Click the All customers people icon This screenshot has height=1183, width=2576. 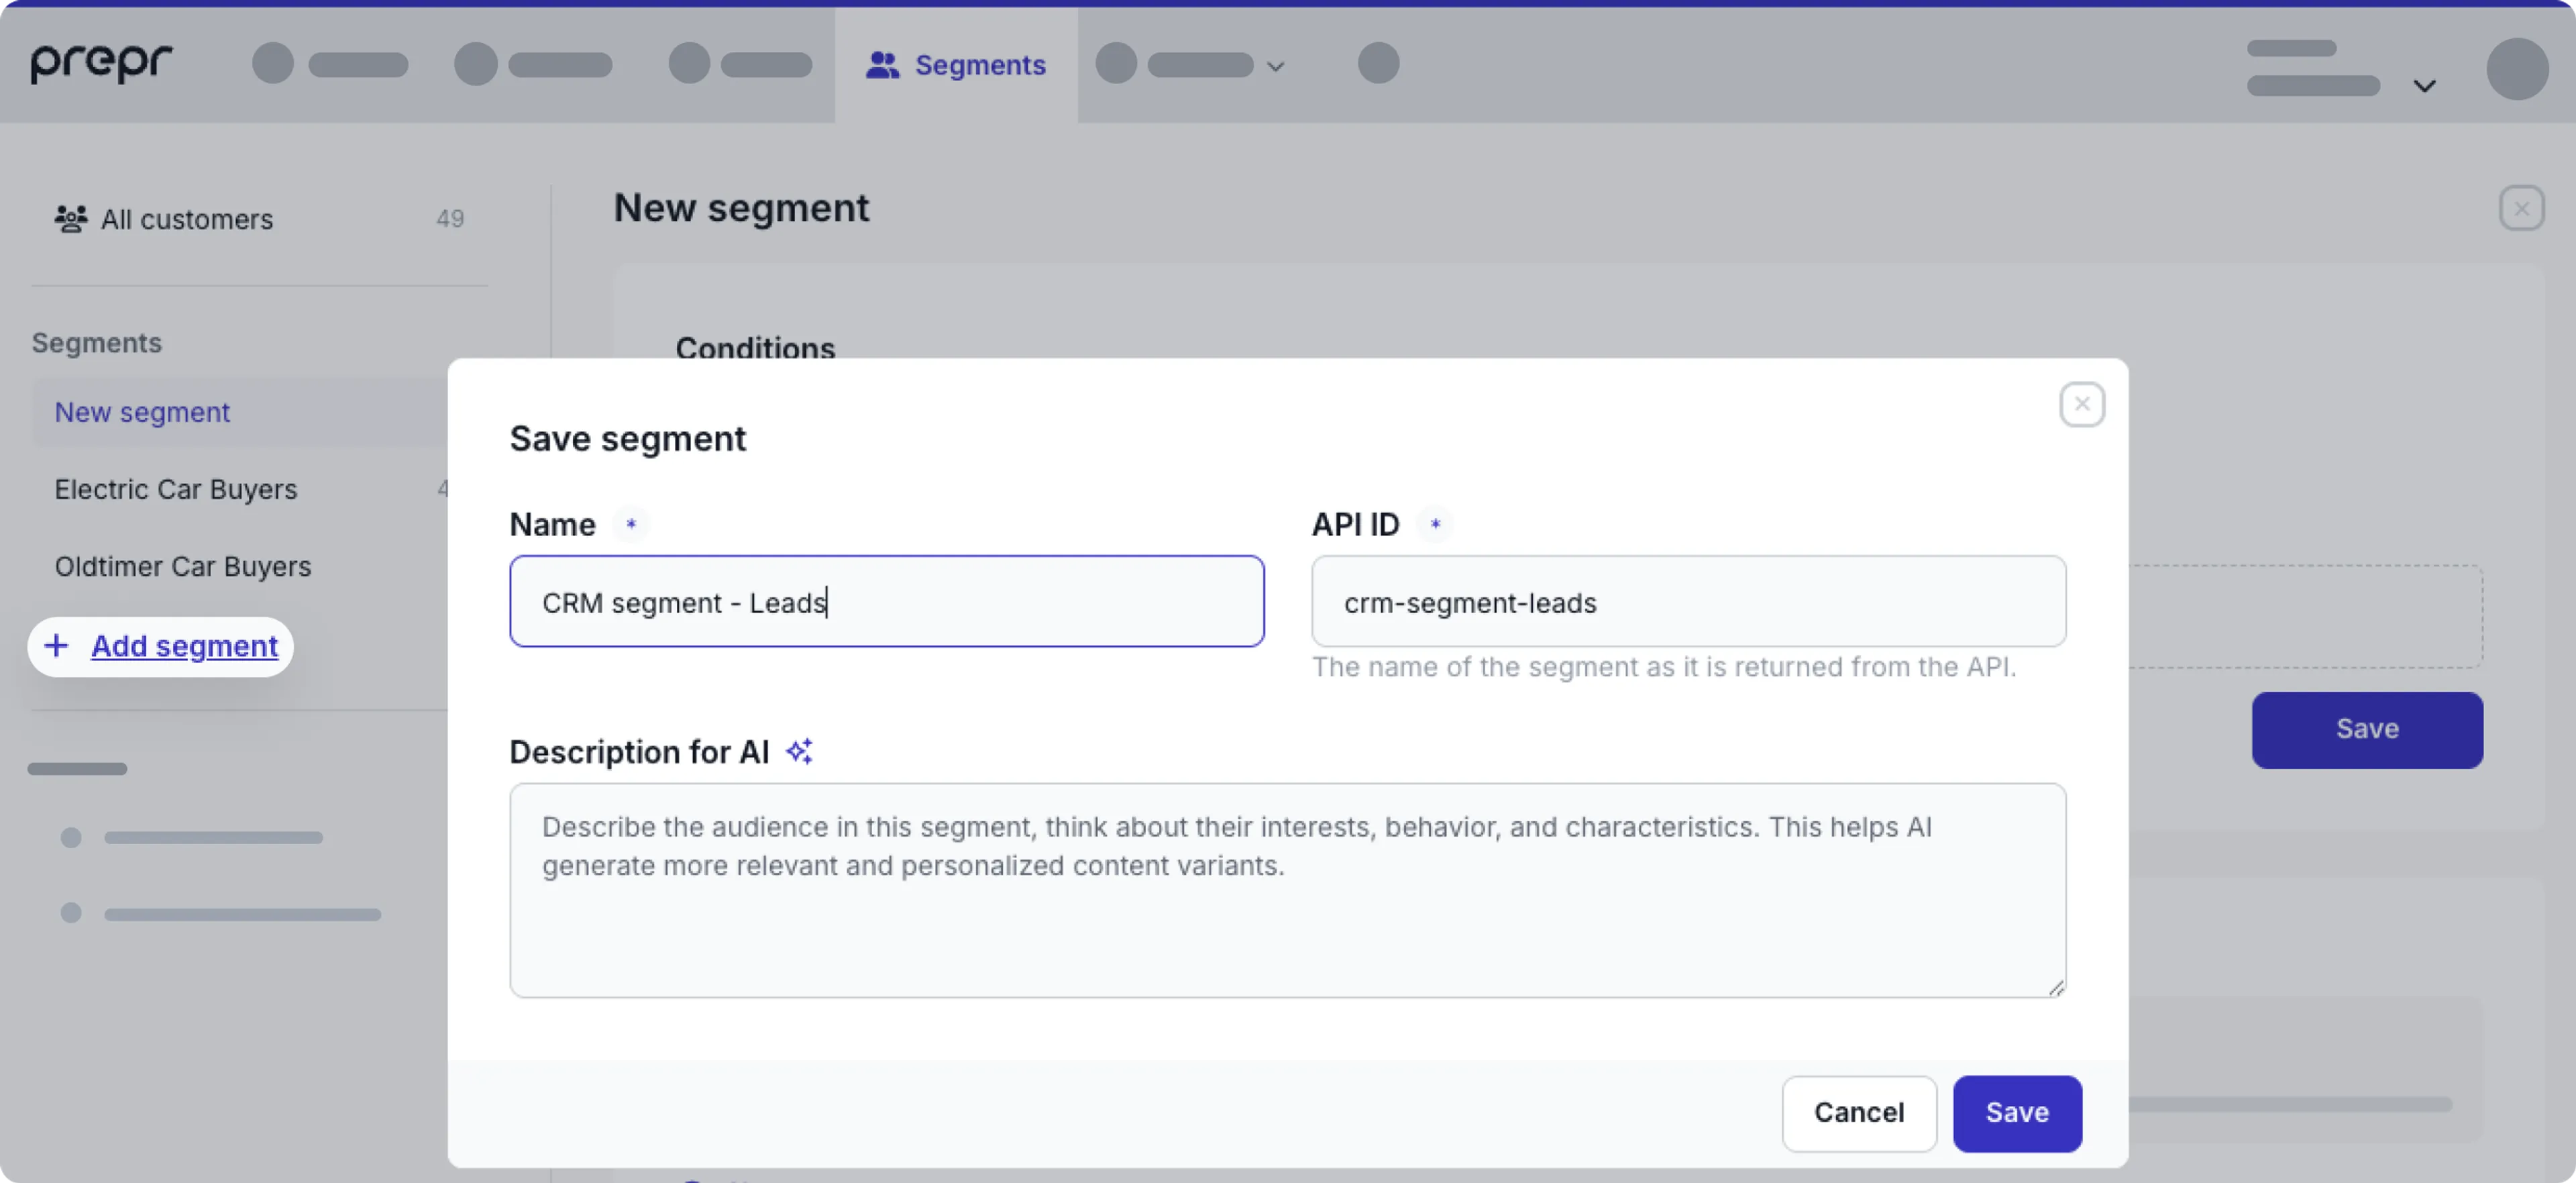[x=69, y=218]
